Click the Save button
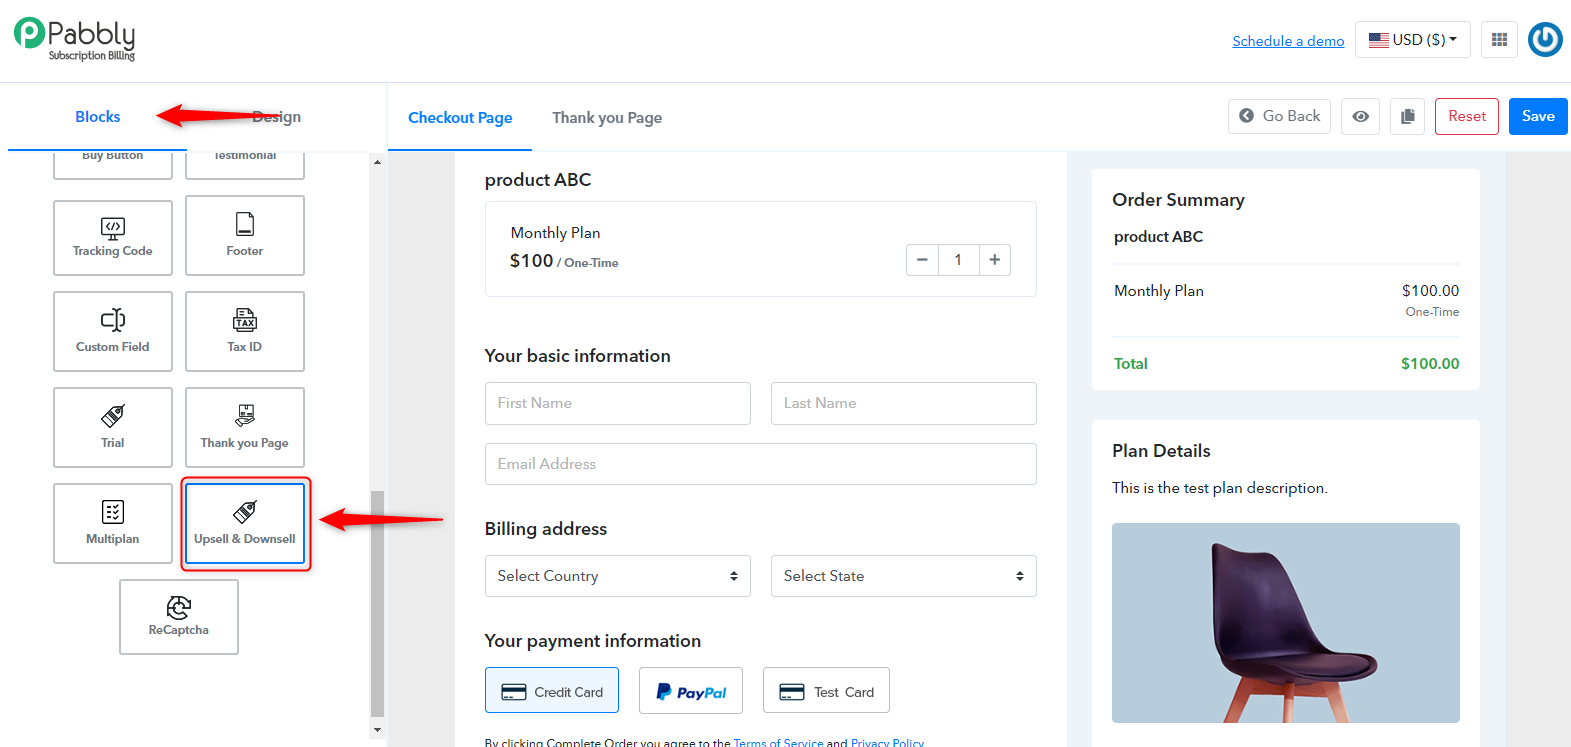1571x747 pixels. click(x=1538, y=116)
